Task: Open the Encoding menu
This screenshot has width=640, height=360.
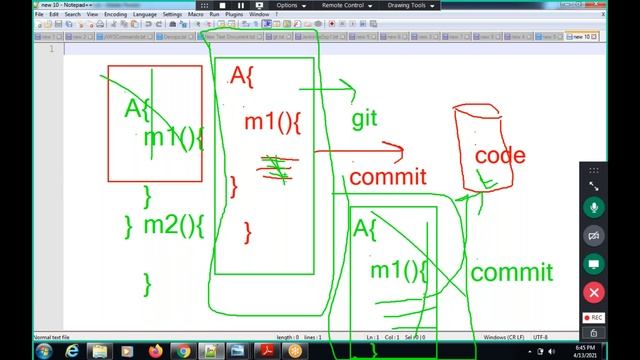Action: (x=116, y=14)
